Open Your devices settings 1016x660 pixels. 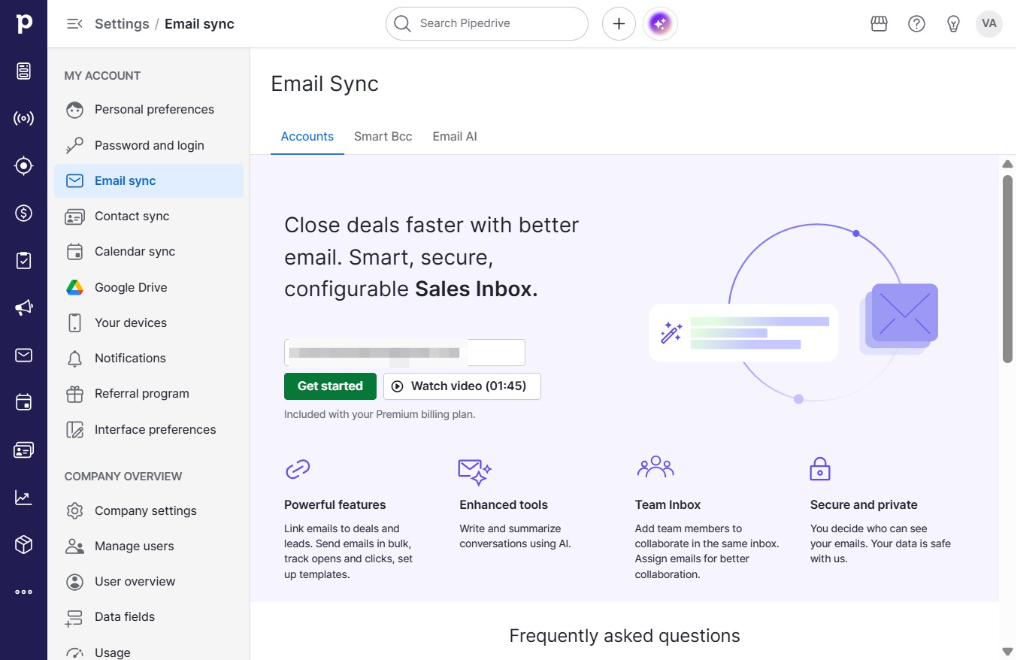click(149, 323)
